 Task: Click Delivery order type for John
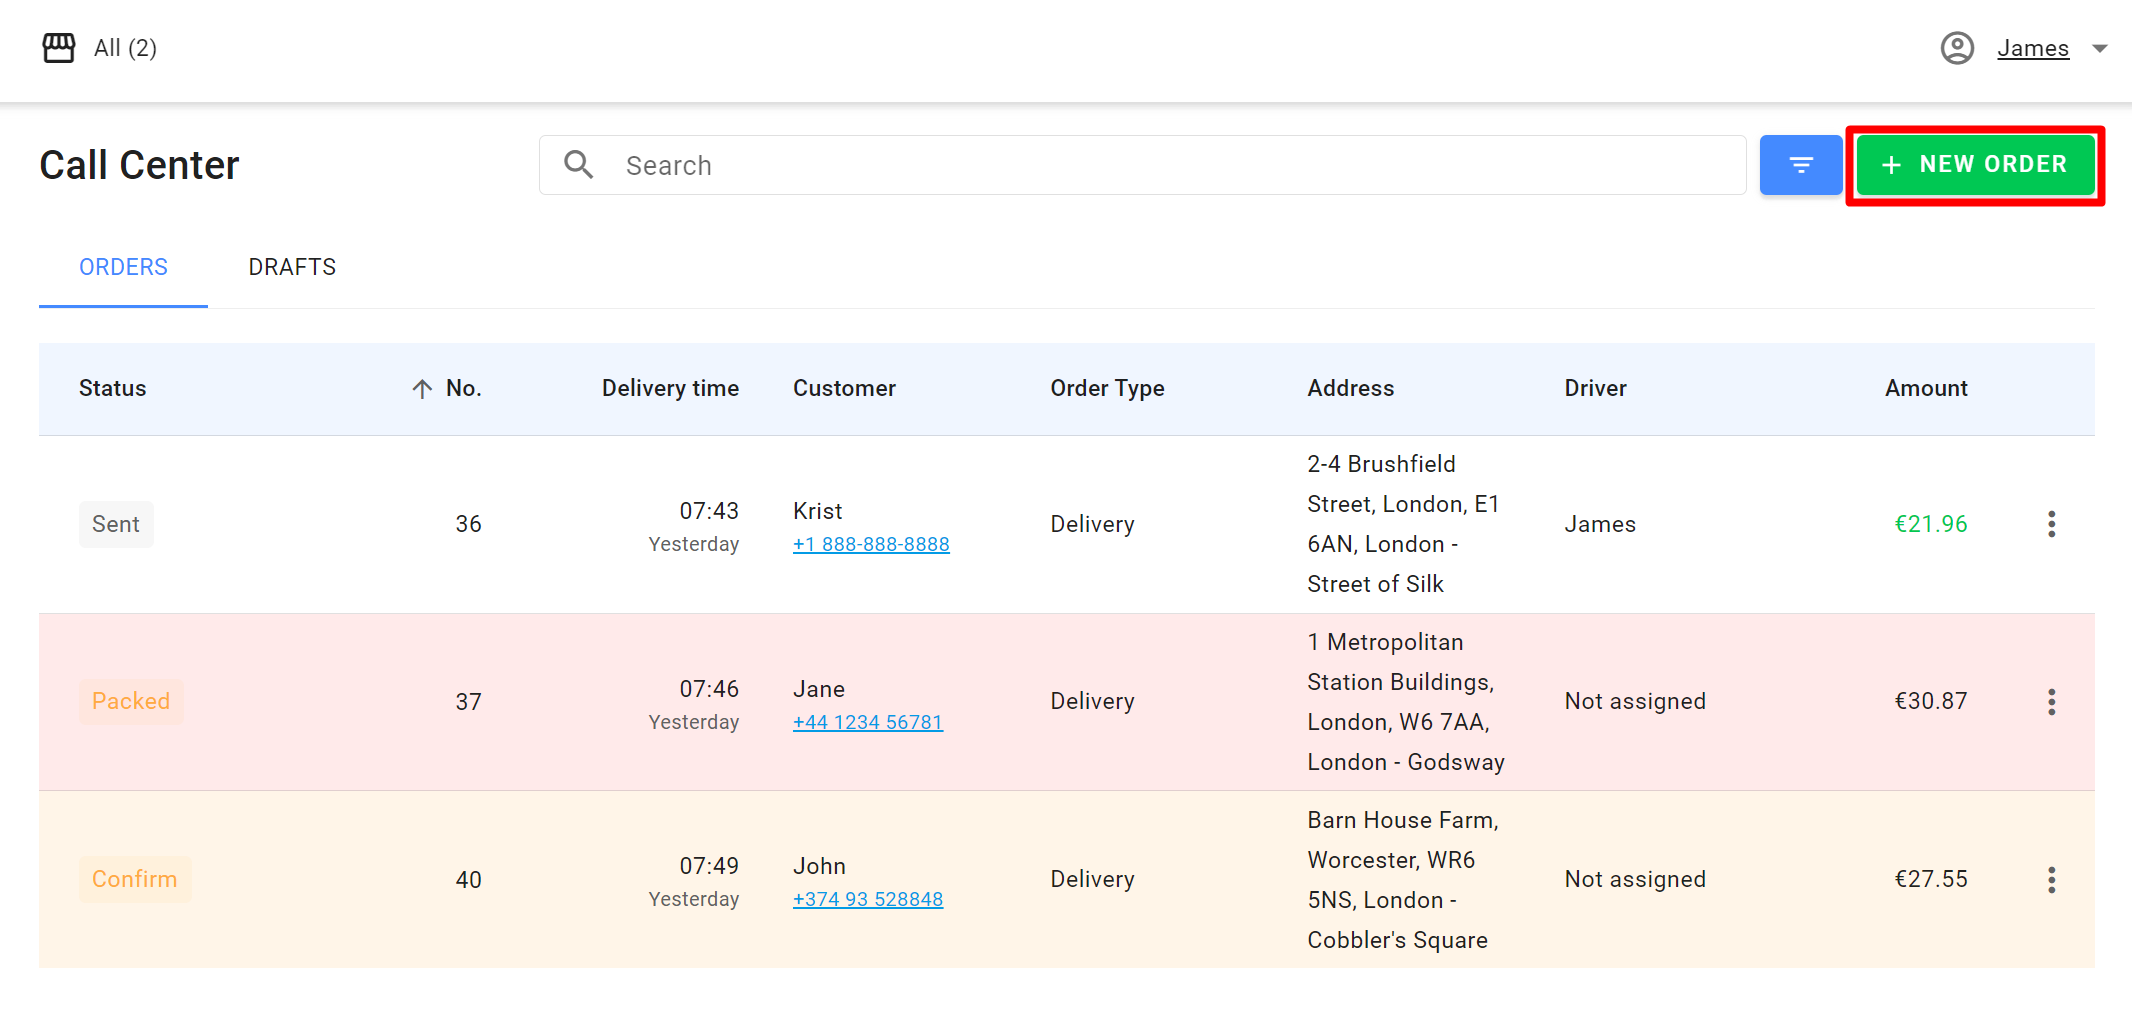click(x=1092, y=879)
